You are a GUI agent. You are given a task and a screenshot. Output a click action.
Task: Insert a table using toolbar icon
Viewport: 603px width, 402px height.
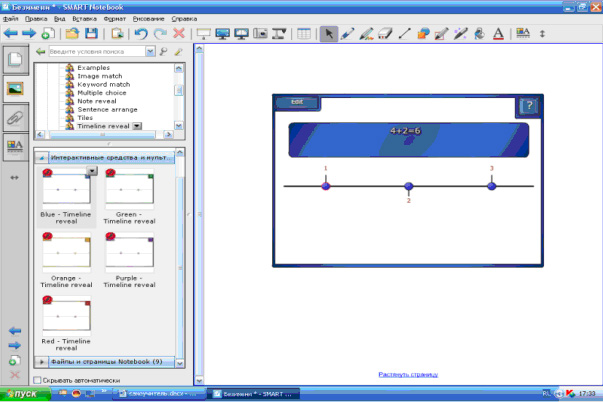click(x=304, y=33)
